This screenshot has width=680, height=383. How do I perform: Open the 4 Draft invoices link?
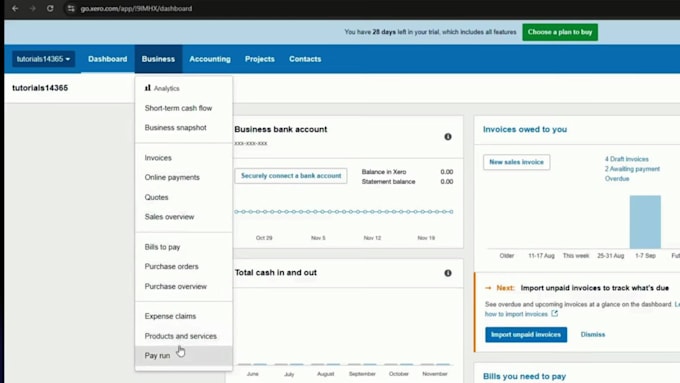click(x=627, y=159)
